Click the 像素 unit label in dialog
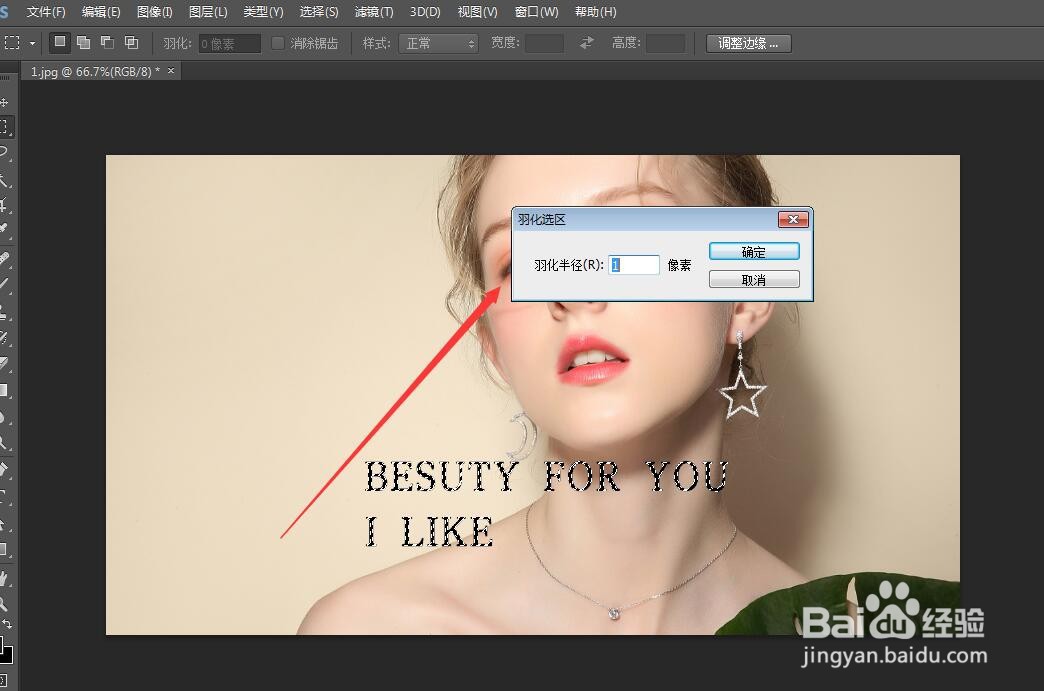Image resolution: width=1044 pixels, height=691 pixels. pos(679,265)
